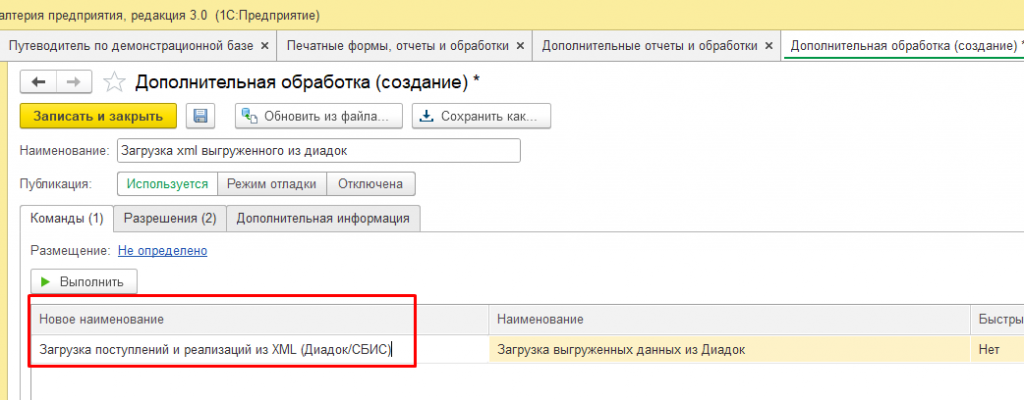Set publication to Используется
1024x400 pixels.
point(167,184)
